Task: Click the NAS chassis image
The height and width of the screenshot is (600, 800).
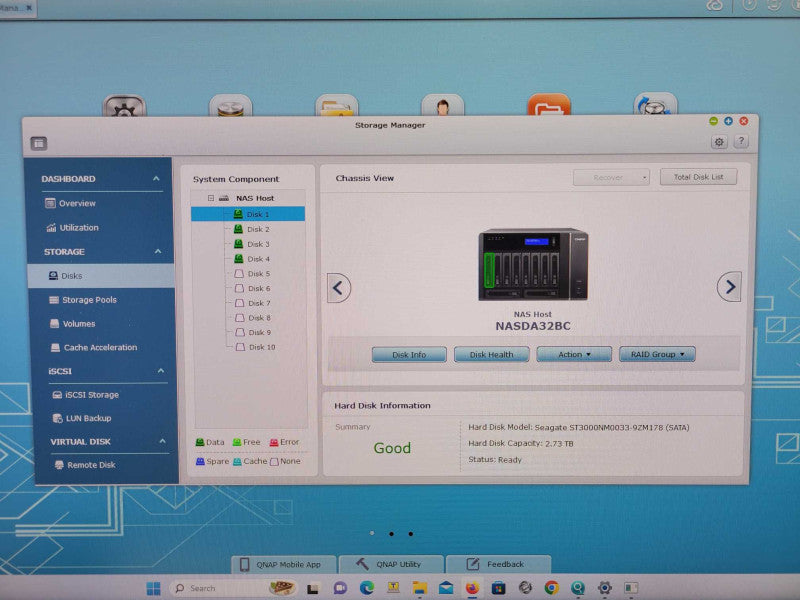Action: 533,264
